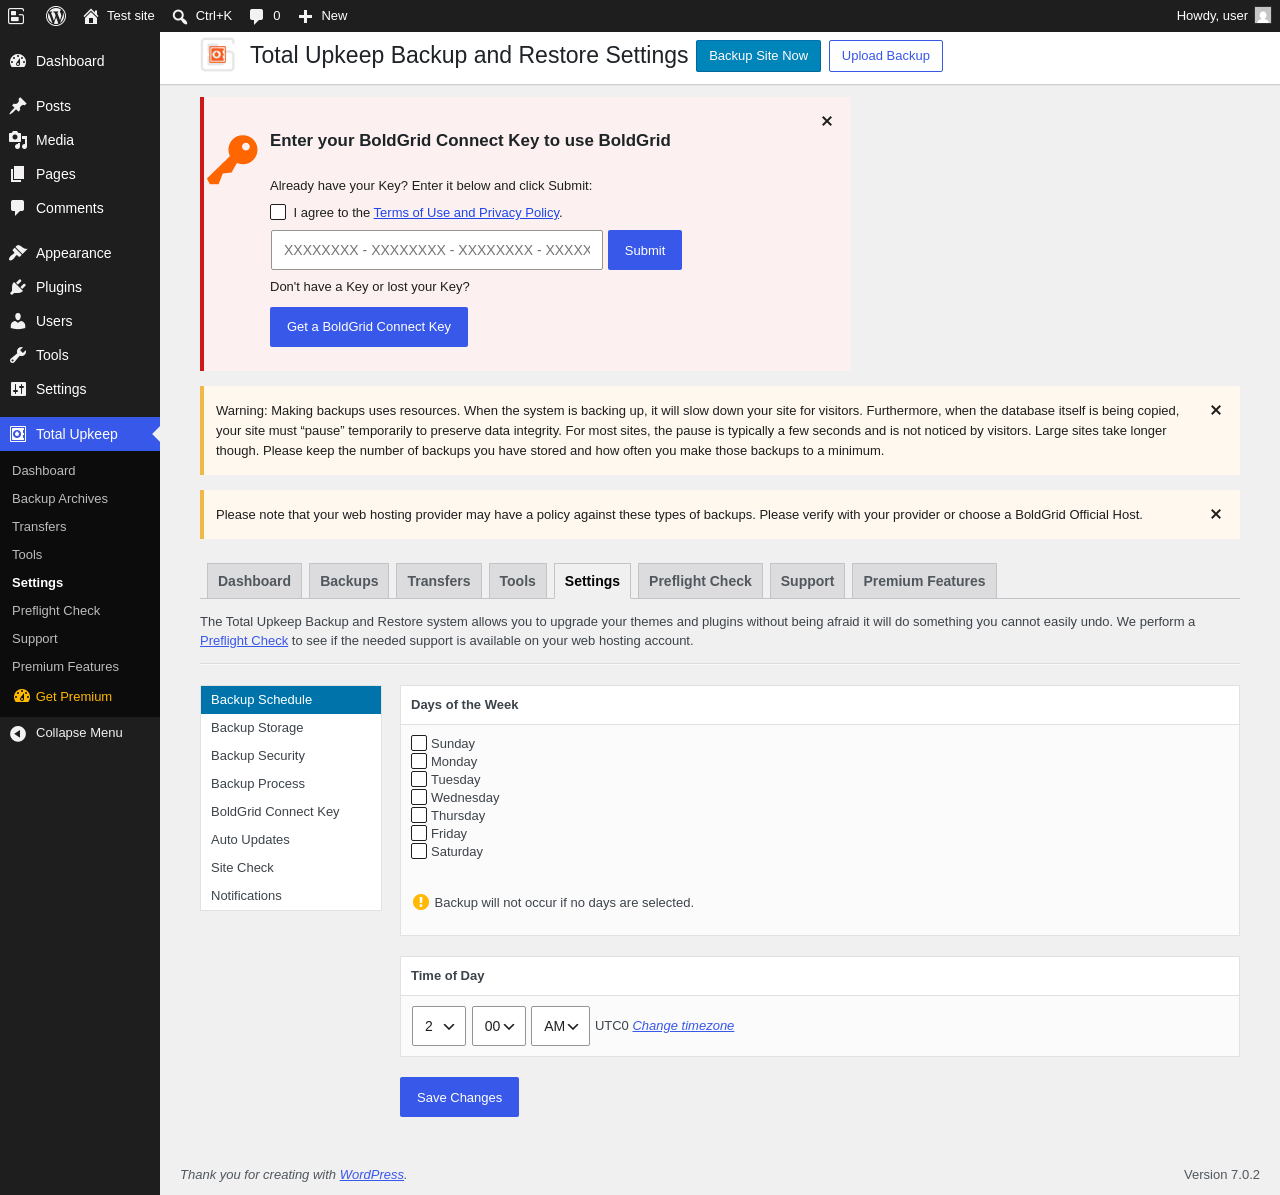Click the Backup Site Now button

point(758,56)
